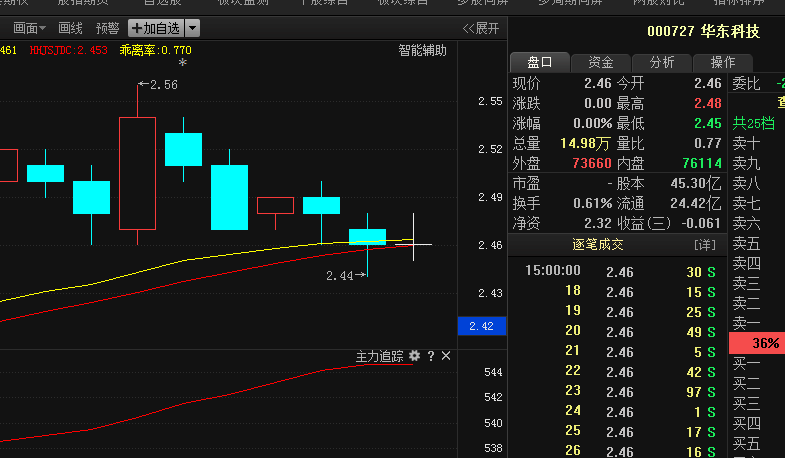This screenshot has height=458, width=785.
Task: Open help question mark for 主力追踪
Action: coord(431,356)
